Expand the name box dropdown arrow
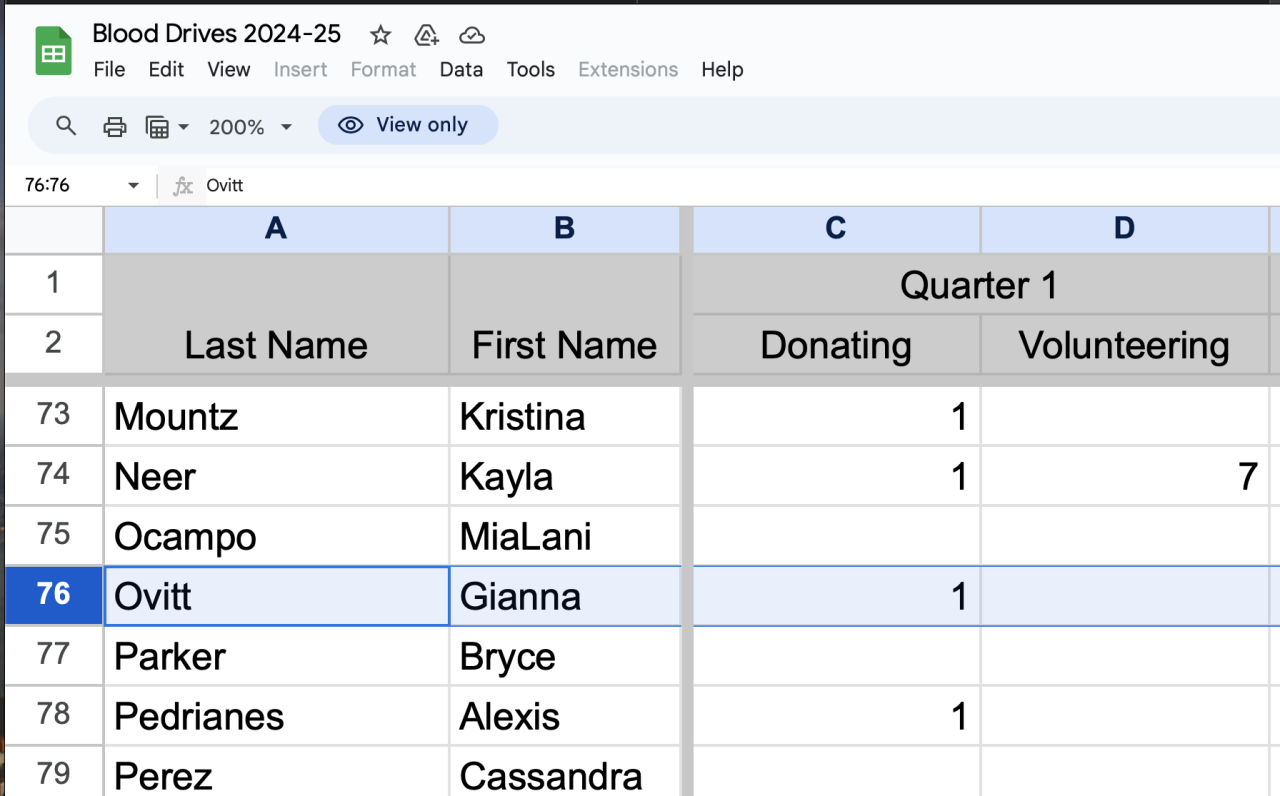The height and width of the screenshot is (796, 1280). (133, 186)
